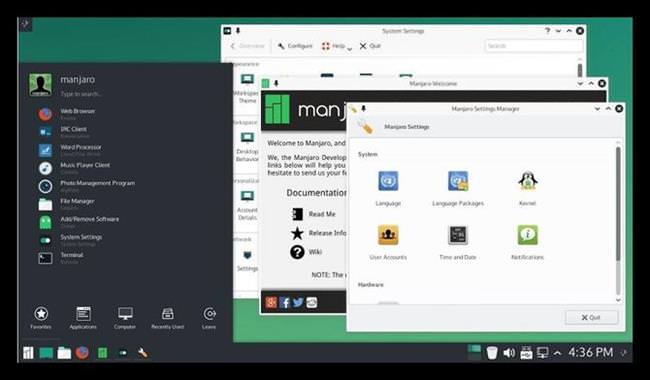Switch to the Recently Used tab
Image resolution: width=650 pixels, height=380 pixels.
coord(167,318)
